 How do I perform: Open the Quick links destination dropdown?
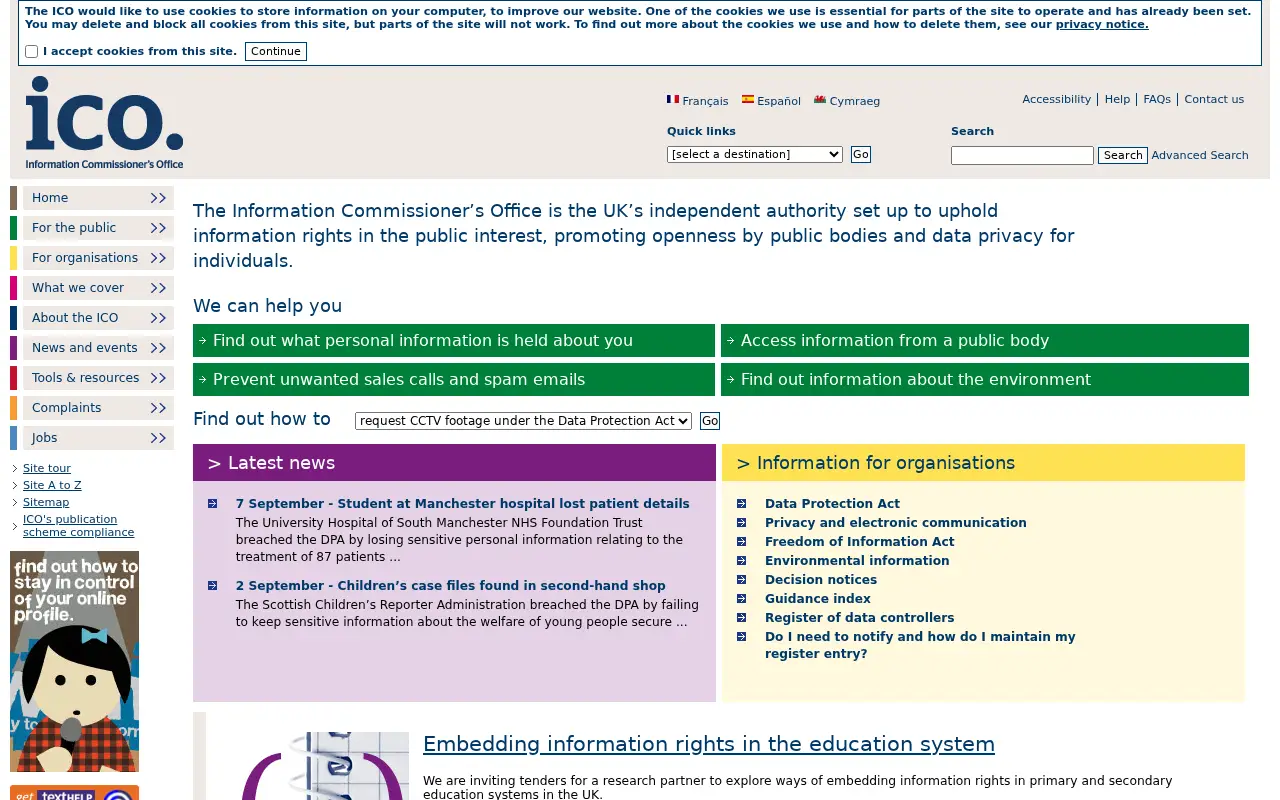[x=755, y=154]
